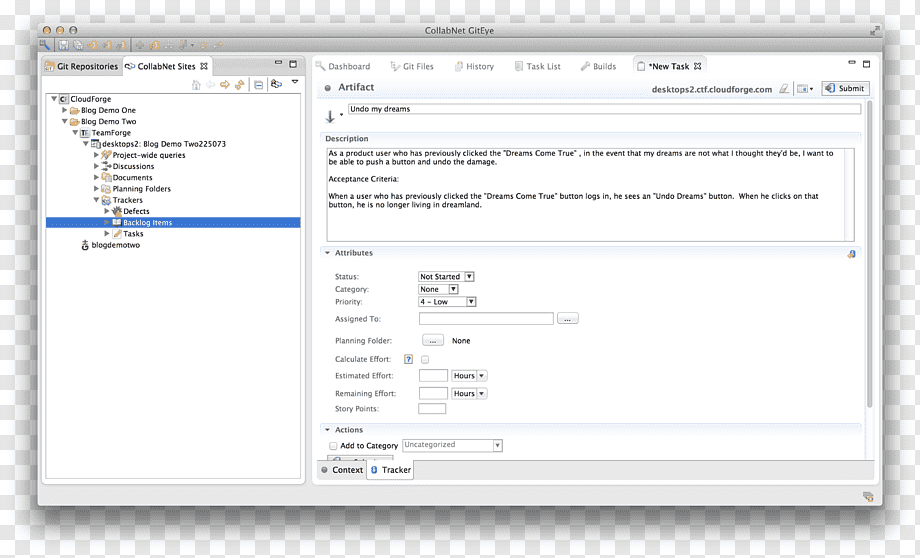Image resolution: width=920 pixels, height=558 pixels.
Task: Click the icon at right end of Attributes header
Action: (851, 254)
